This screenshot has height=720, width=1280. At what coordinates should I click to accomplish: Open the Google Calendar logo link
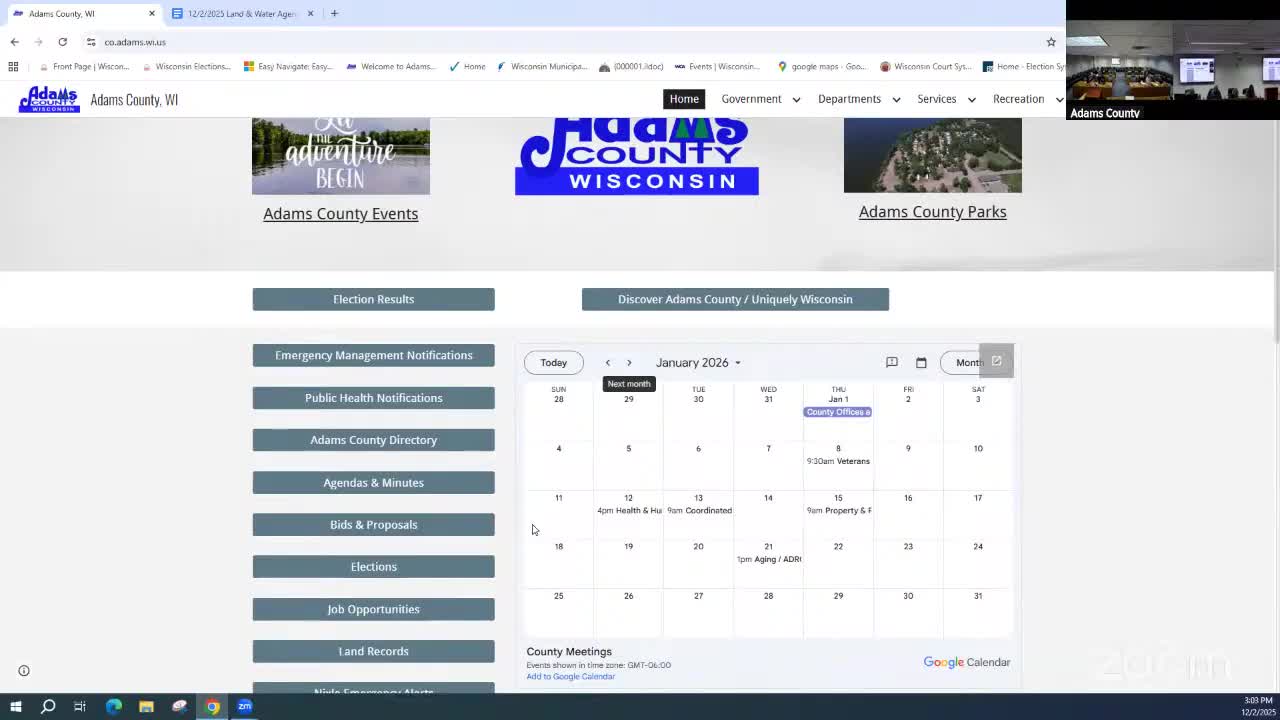[967, 662]
